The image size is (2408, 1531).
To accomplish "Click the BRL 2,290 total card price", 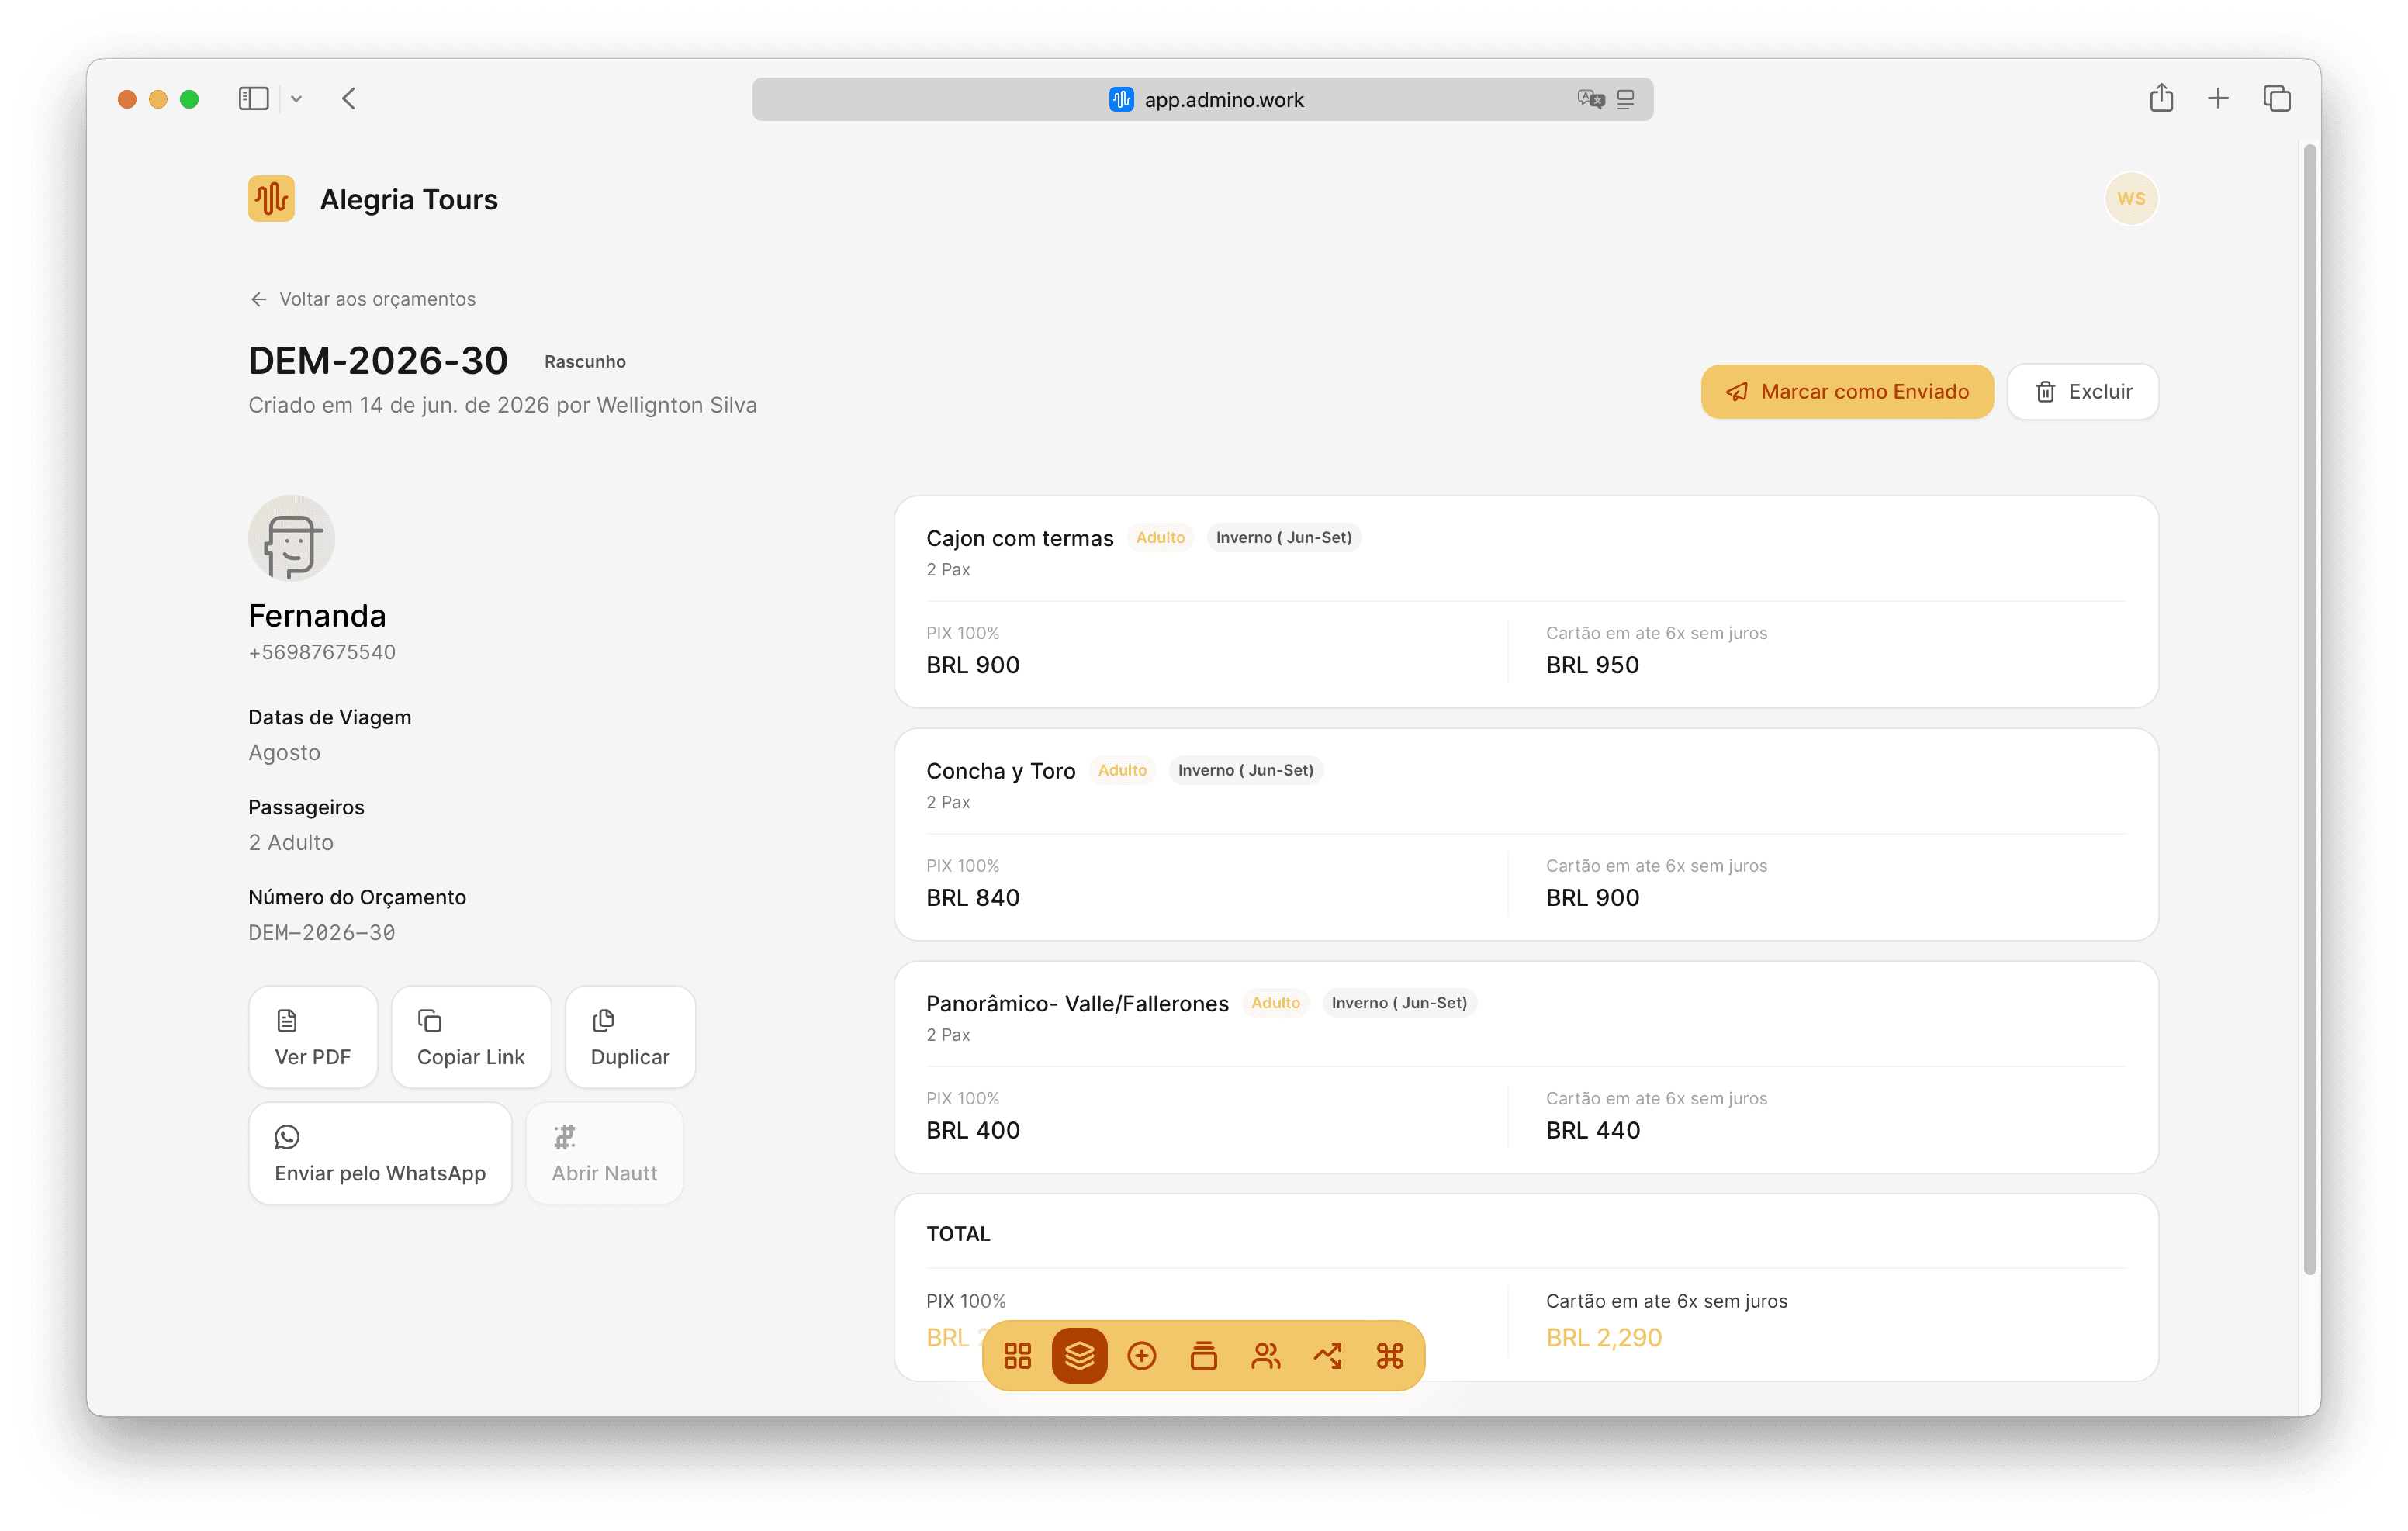I will click(x=1603, y=1337).
